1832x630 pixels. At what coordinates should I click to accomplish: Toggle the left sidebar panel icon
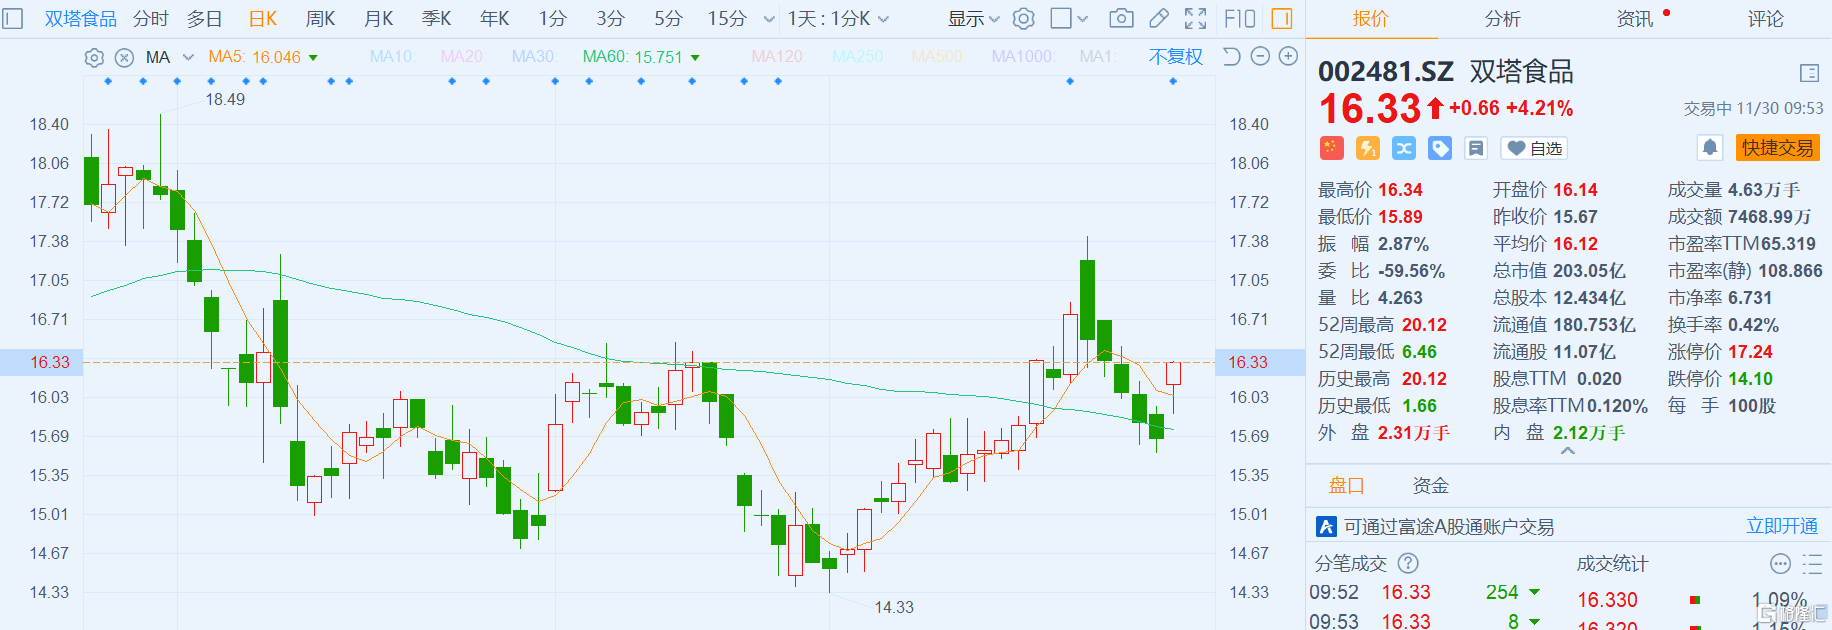(13, 19)
